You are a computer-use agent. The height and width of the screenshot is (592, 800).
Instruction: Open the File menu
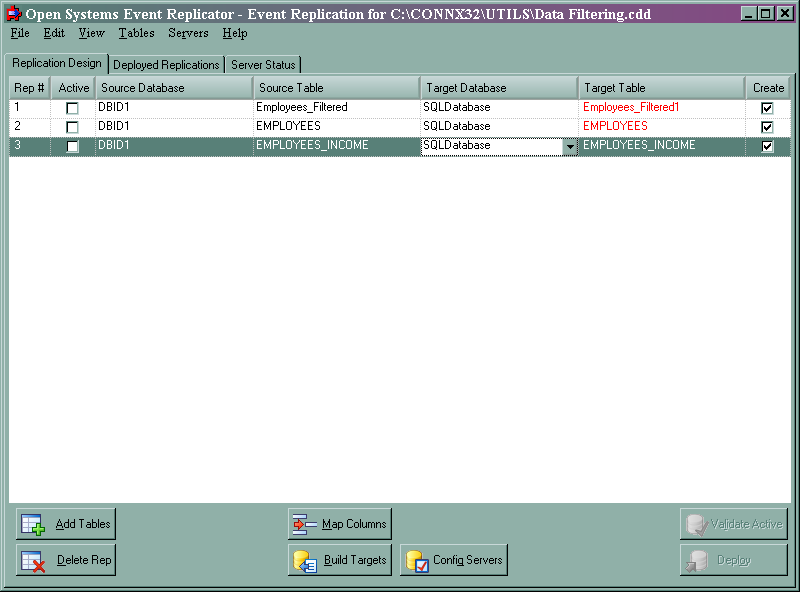pos(19,33)
